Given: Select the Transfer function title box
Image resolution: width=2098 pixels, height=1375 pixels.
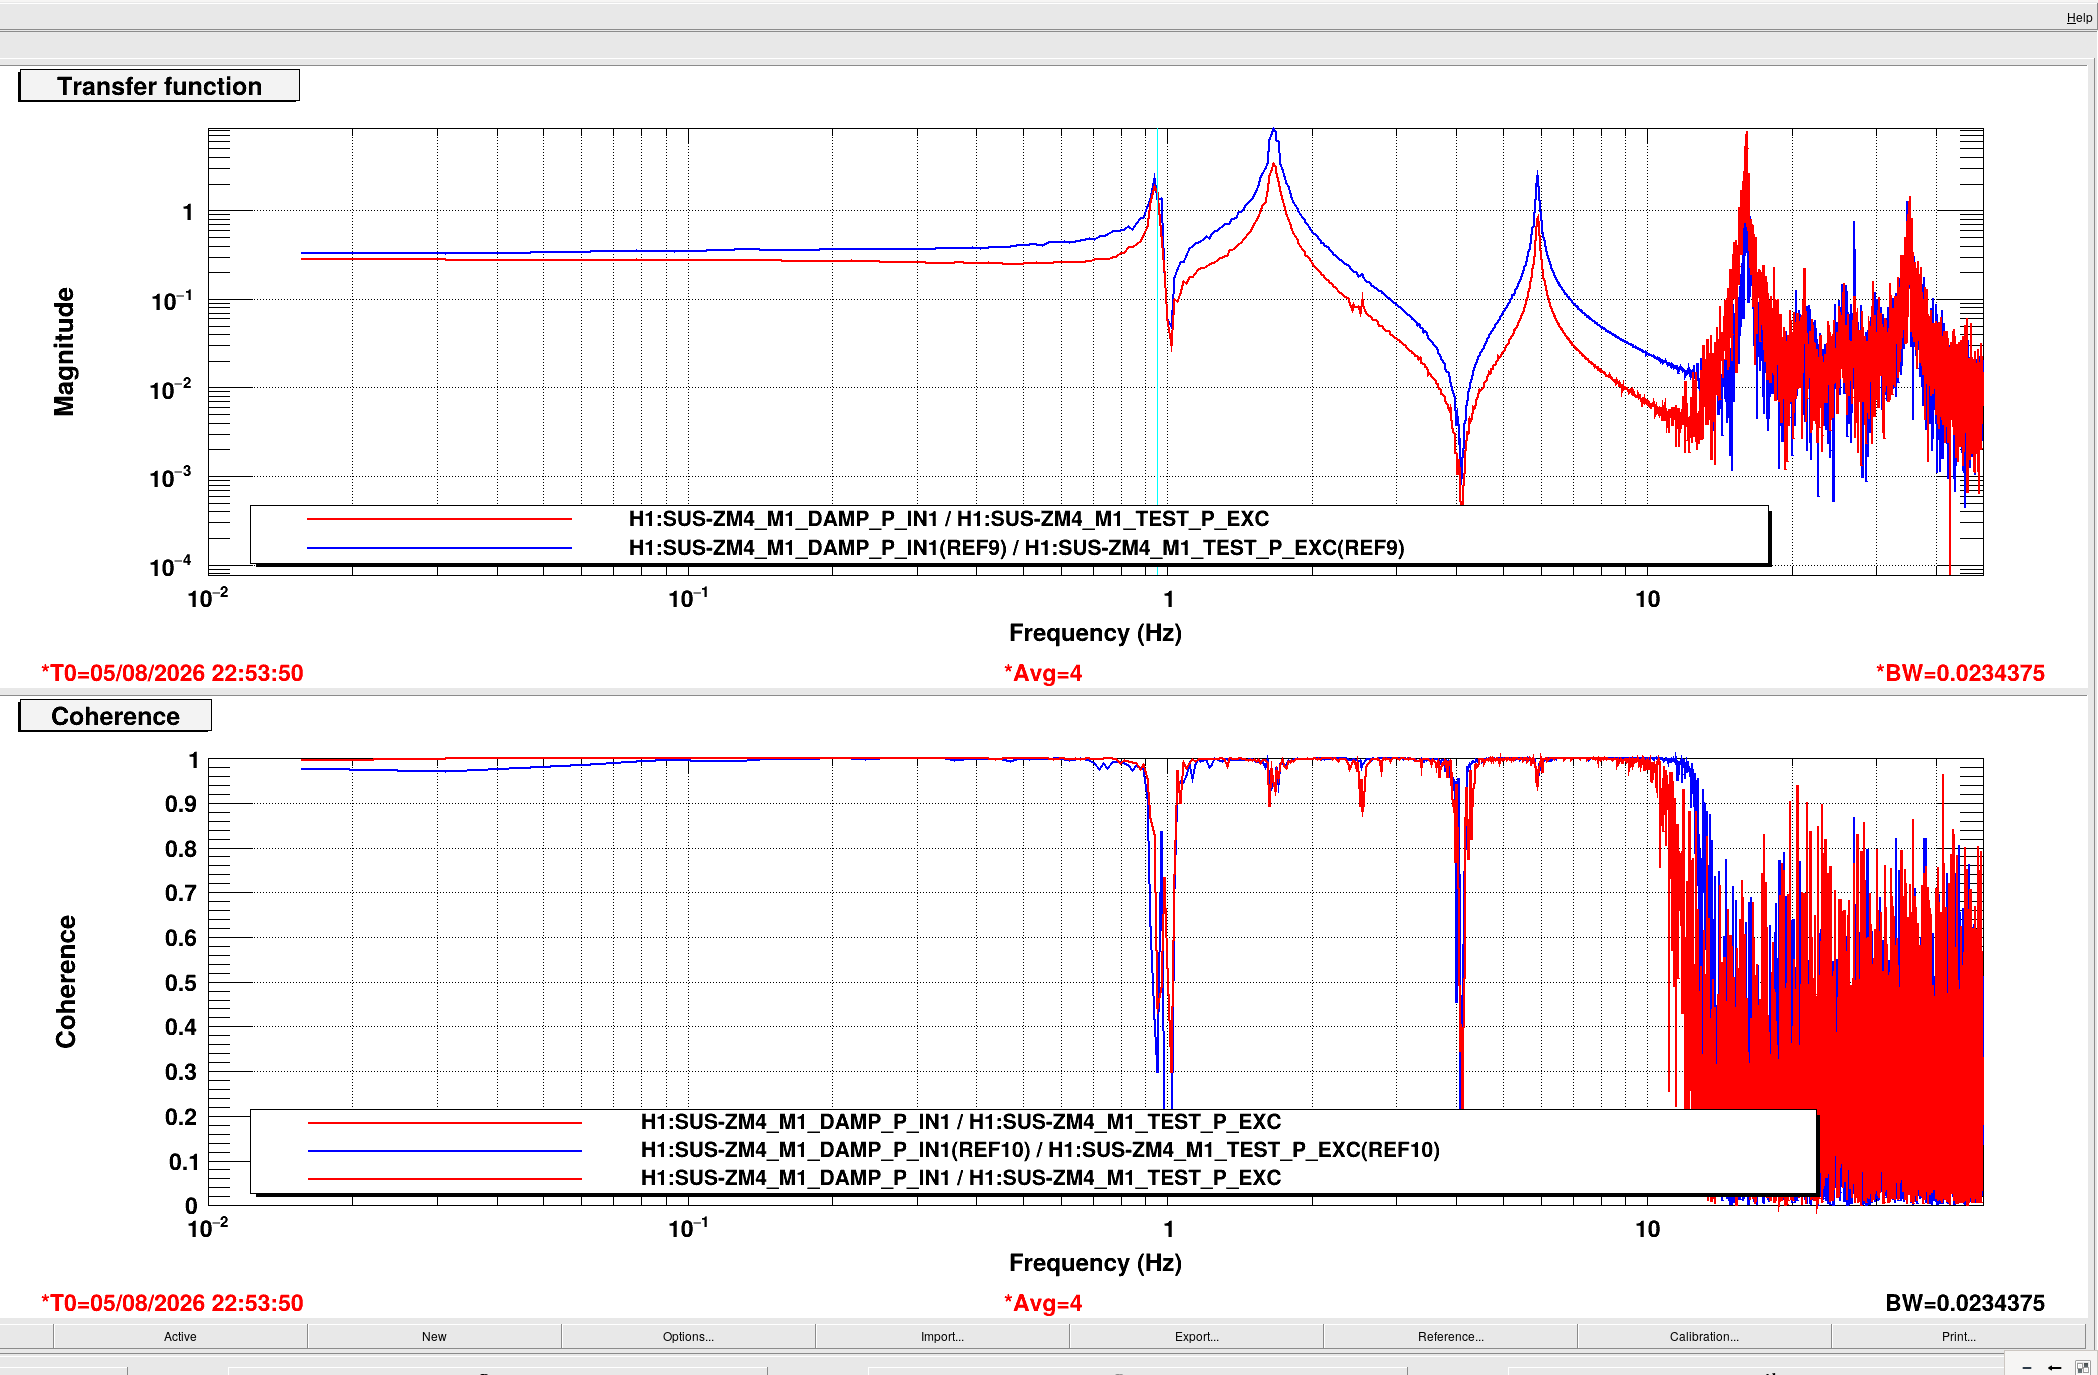Looking at the screenshot, I should coord(159,86).
